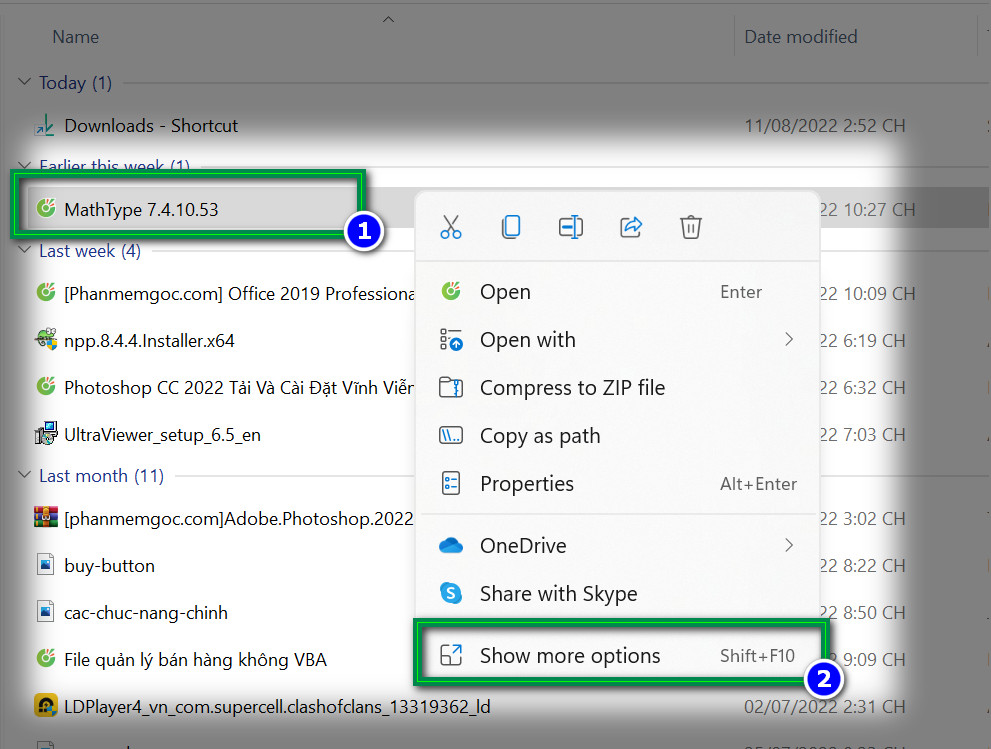Sort by the Date modified column header

tap(801, 37)
